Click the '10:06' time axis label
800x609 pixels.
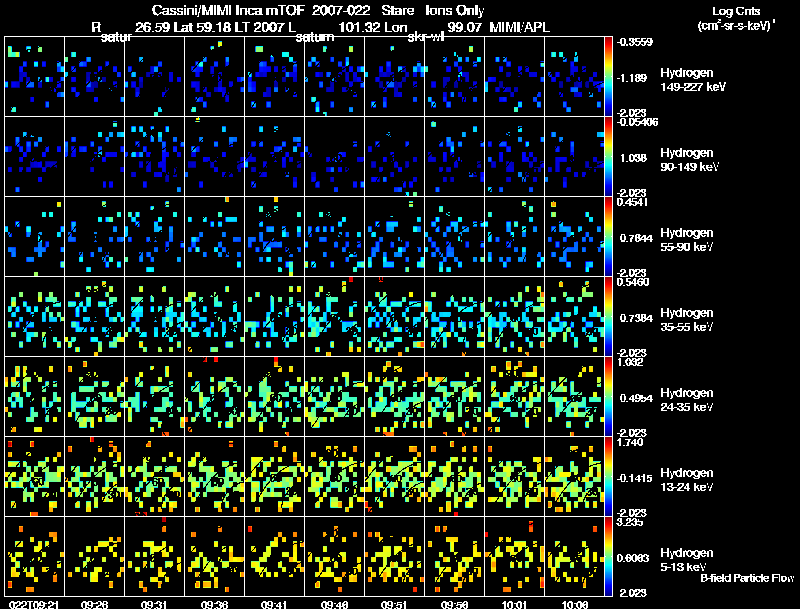(574, 604)
